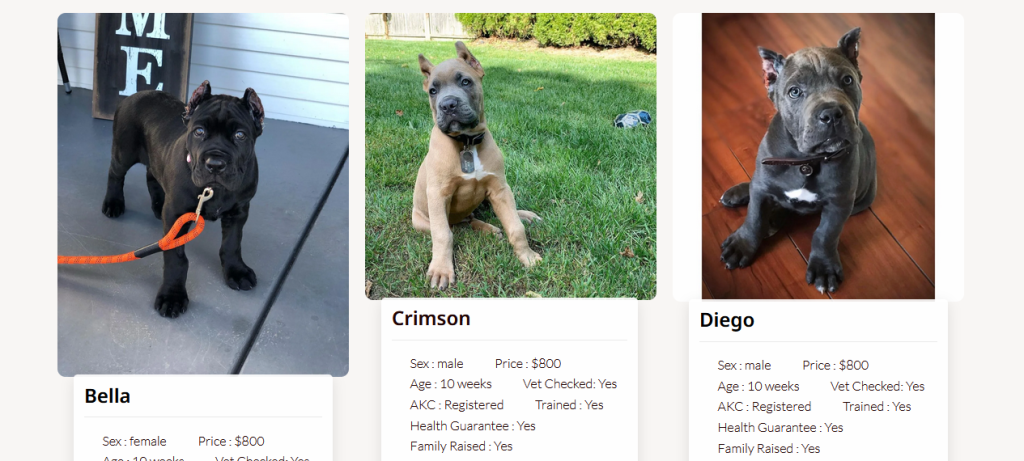Viewport: 1024px width, 461px height.
Task: Click Crimson's "AKC : Registered" detail
Action: [x=457, y=405]
